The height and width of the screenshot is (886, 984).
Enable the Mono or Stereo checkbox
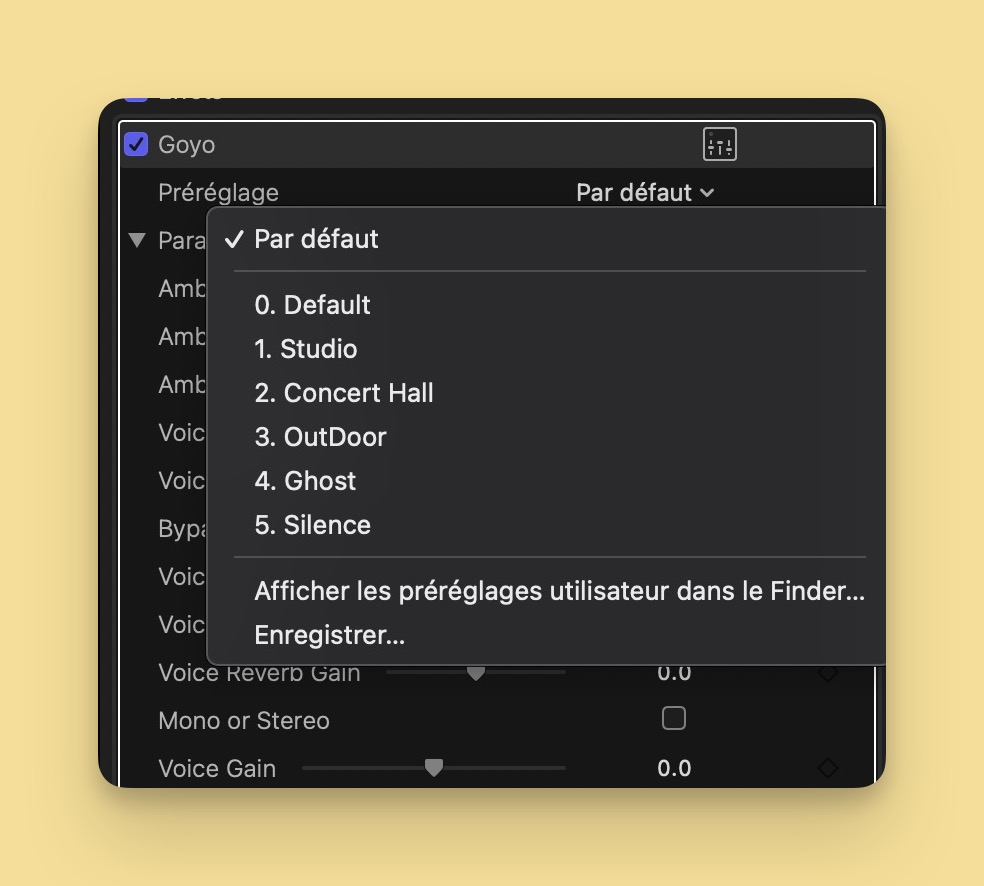click(x=674, y=718)
